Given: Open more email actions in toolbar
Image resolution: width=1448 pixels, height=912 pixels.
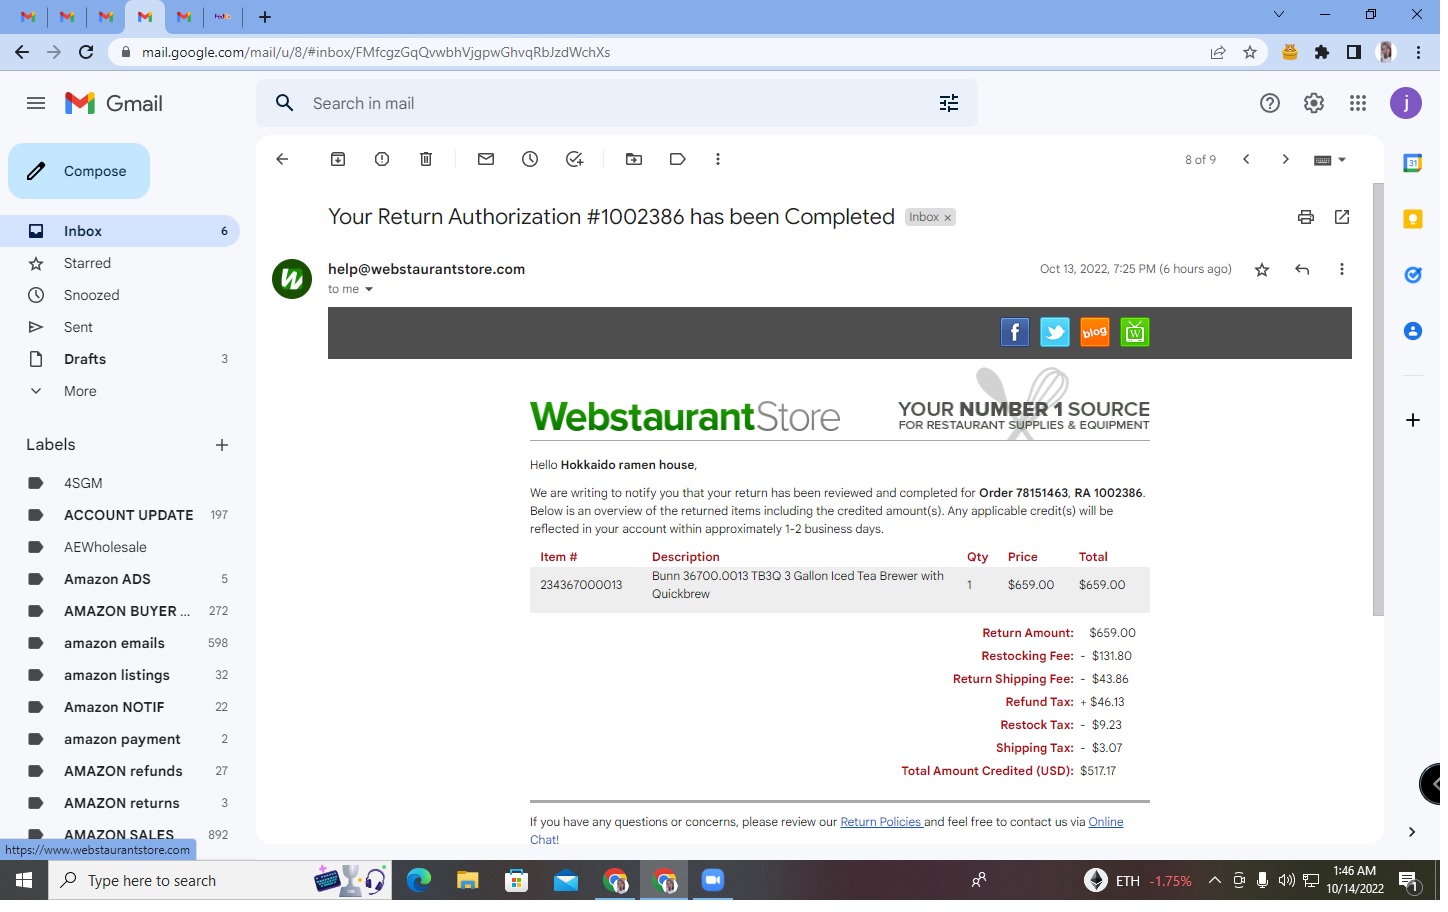Looking at the screenshot, I should 718,159.
